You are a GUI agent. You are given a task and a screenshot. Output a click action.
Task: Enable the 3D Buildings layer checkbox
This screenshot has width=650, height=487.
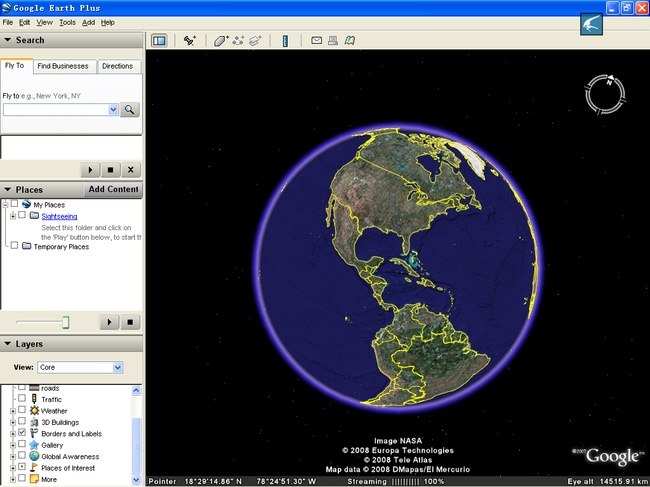point(22,421)
